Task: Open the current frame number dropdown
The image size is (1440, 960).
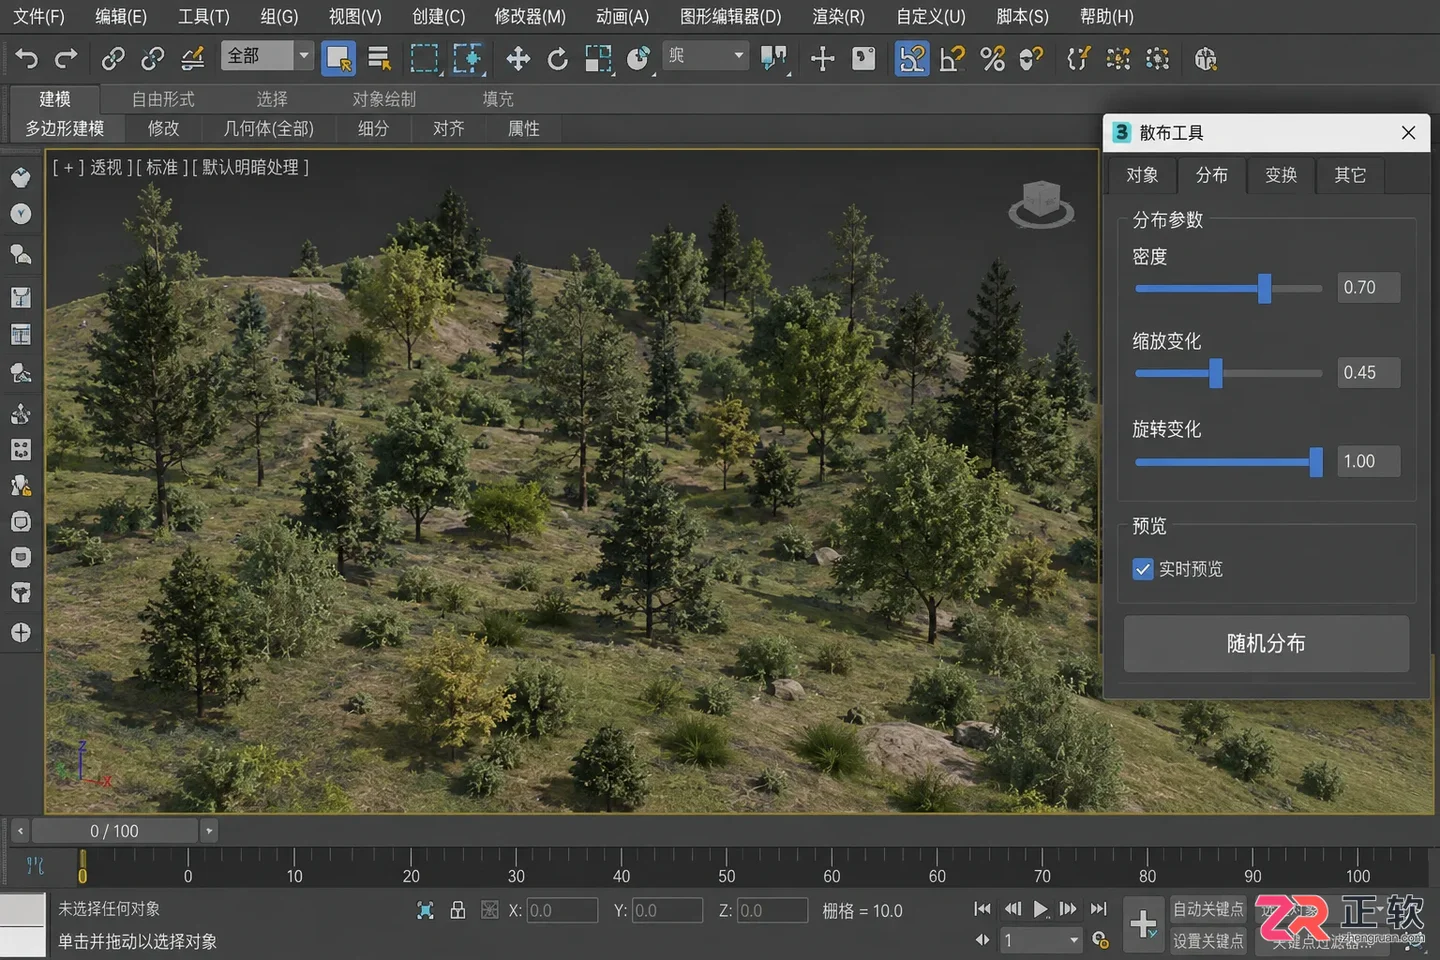Action: (x=1042, y=940)
